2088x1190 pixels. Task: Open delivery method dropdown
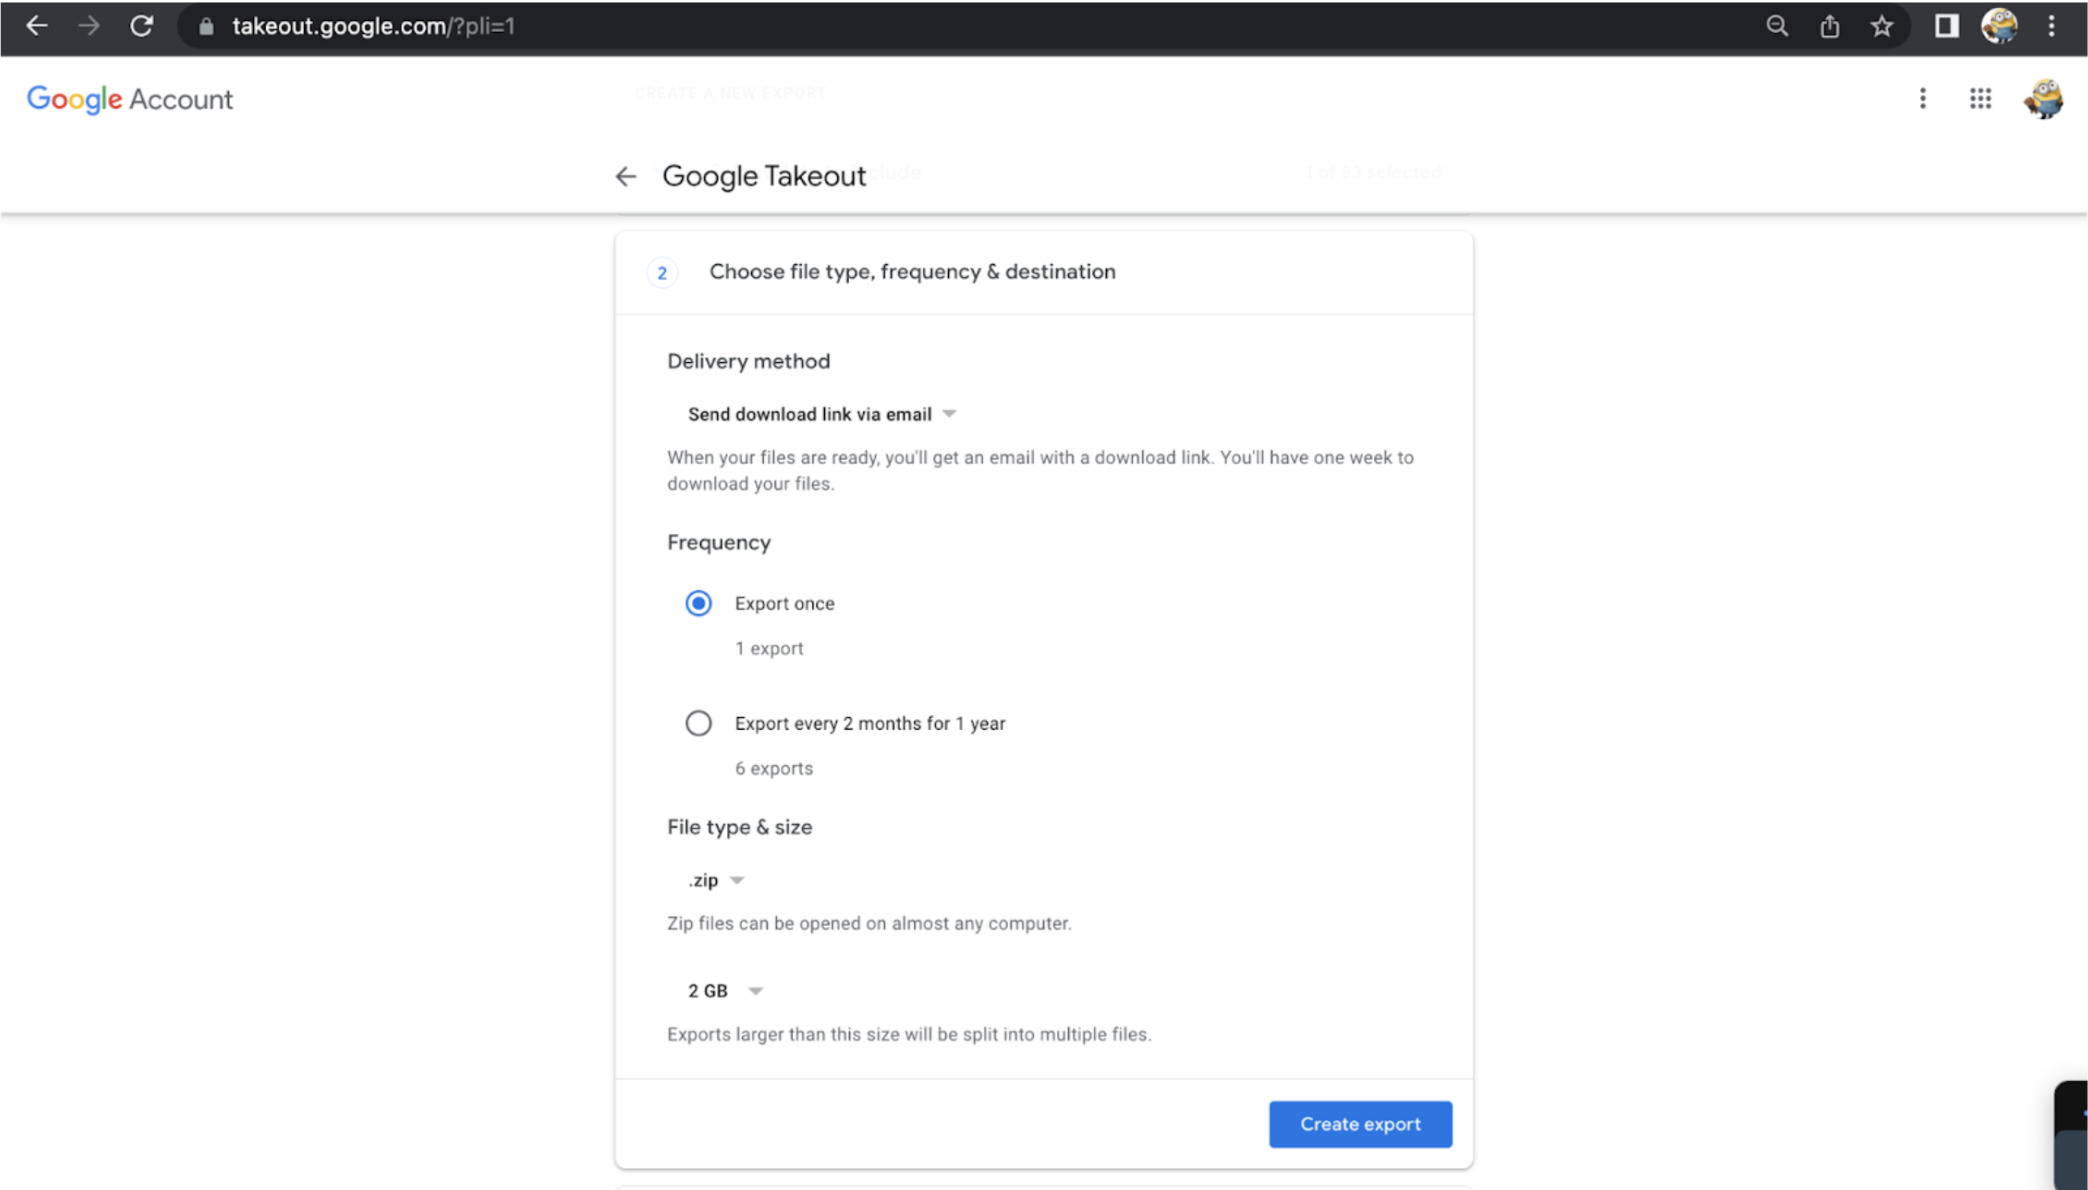pos(821,414)
